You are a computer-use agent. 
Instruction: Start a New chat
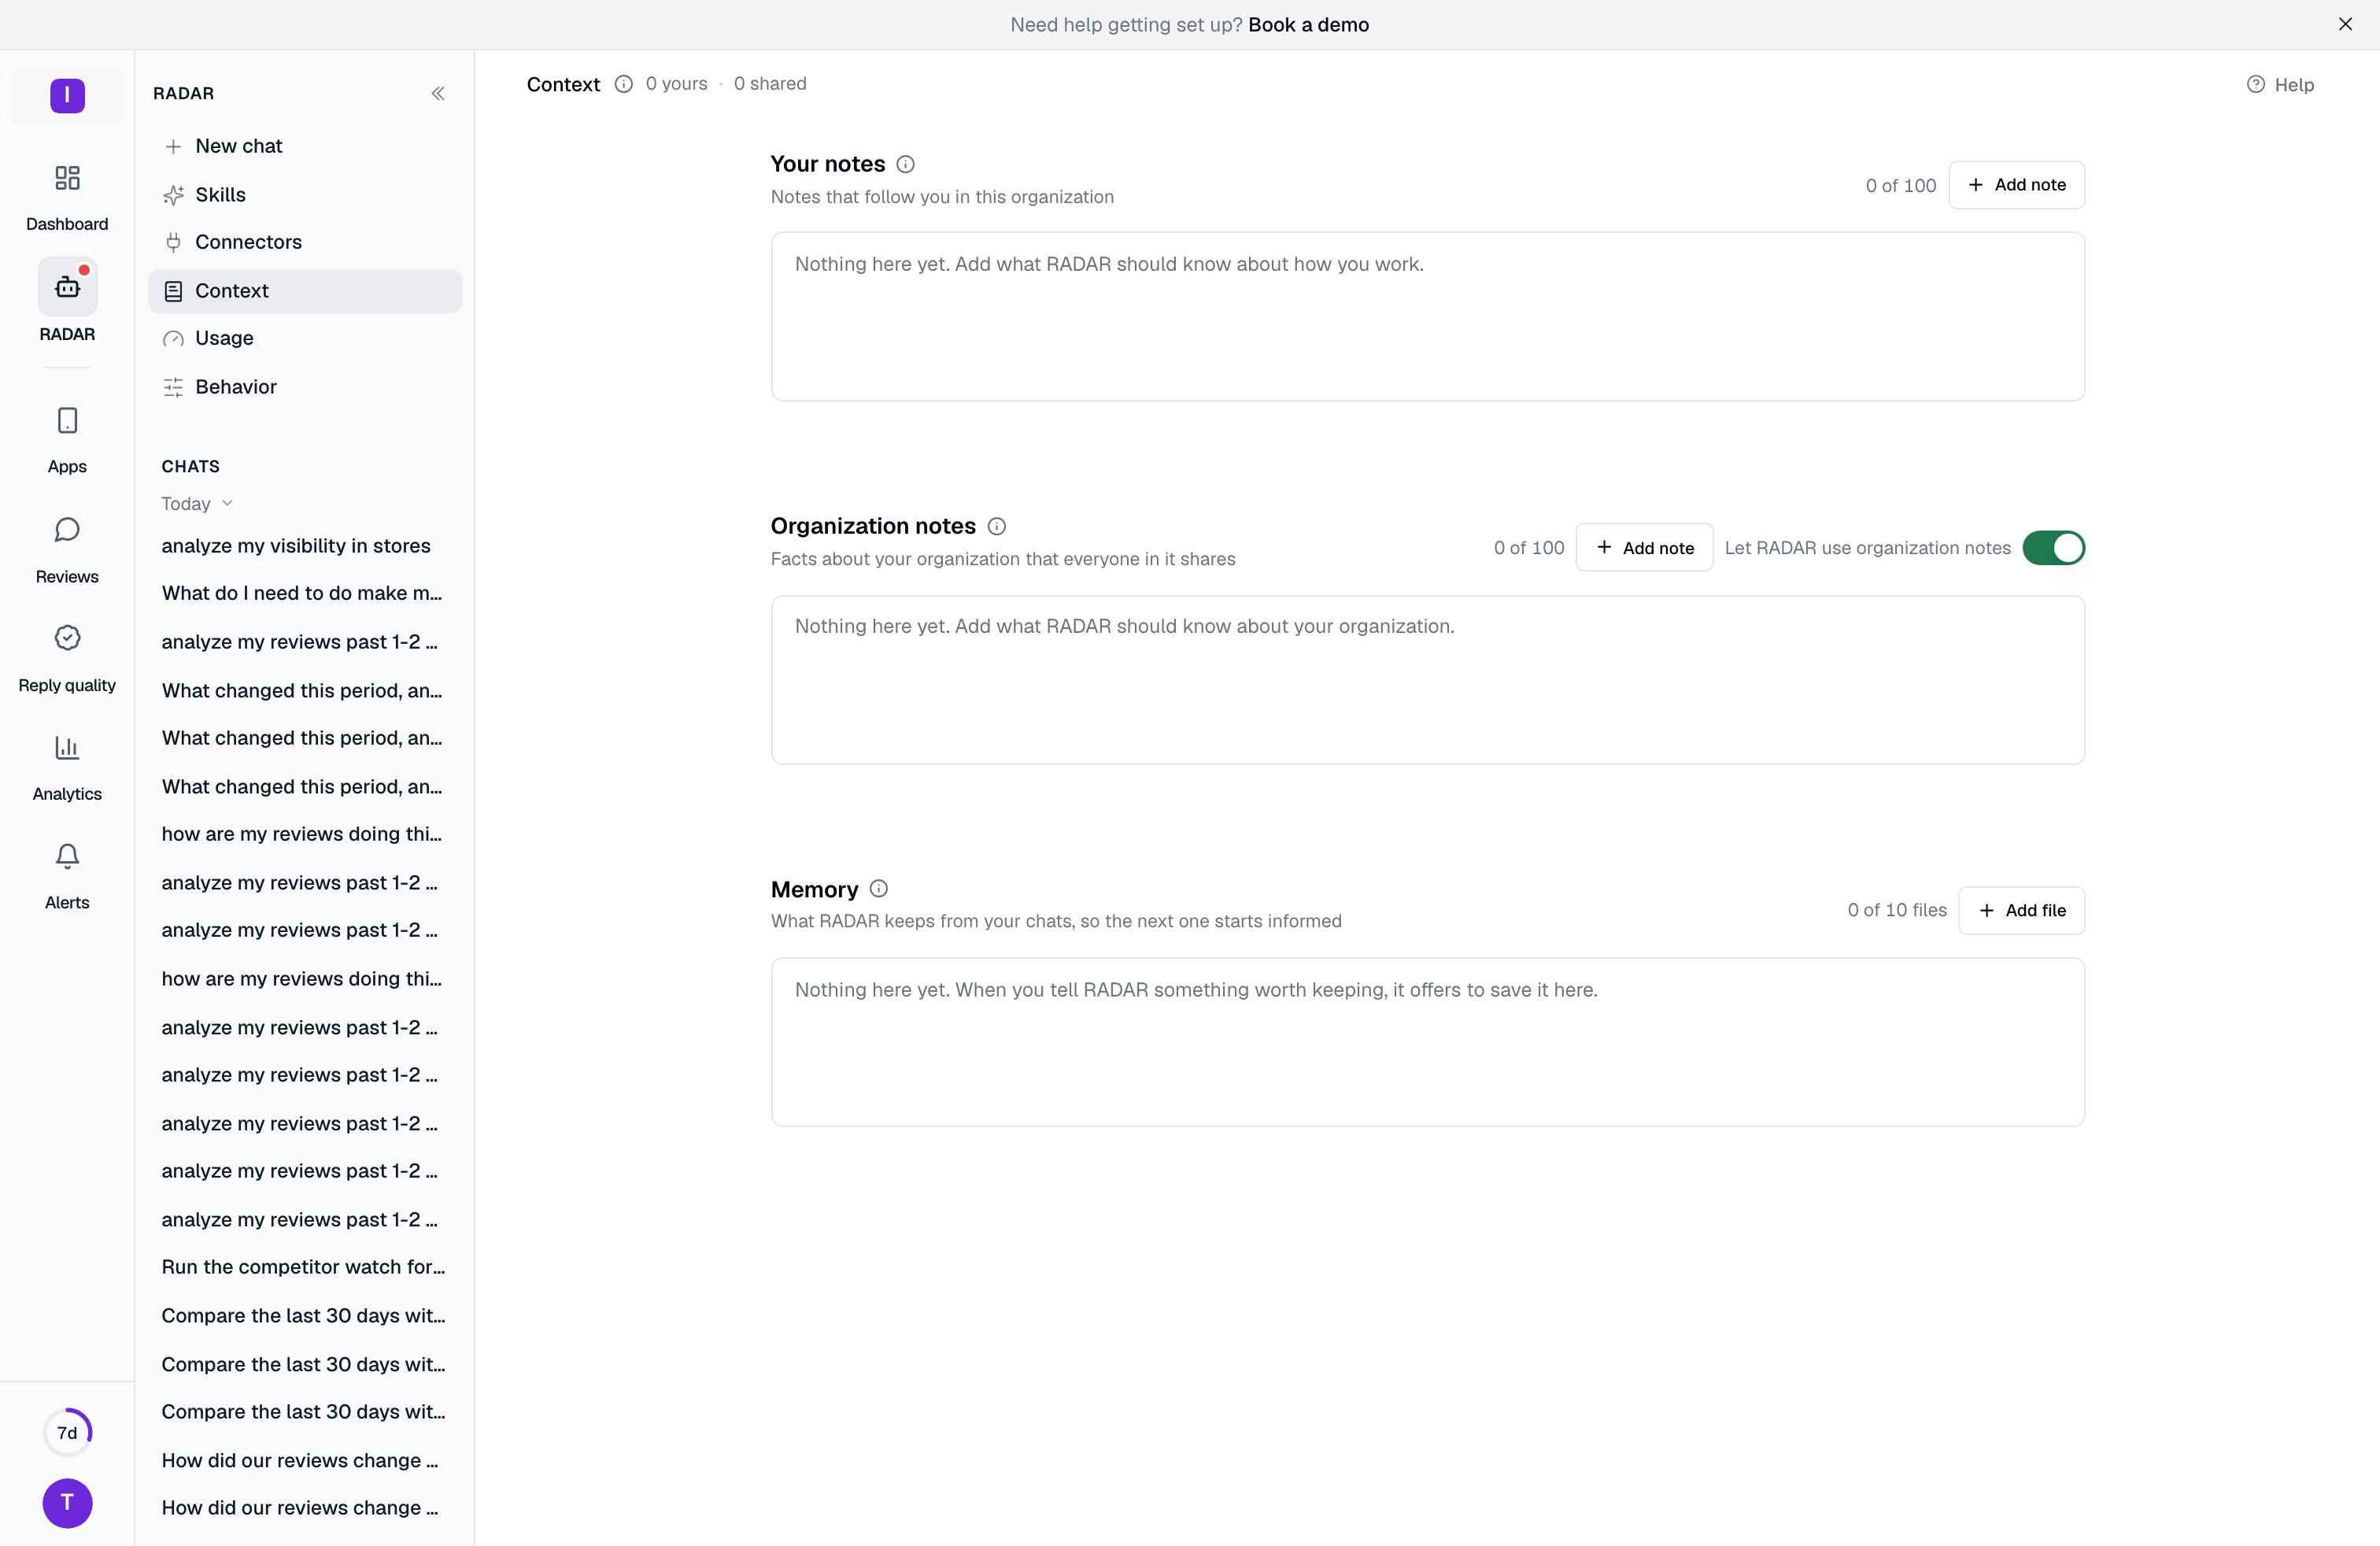point(305,146)
